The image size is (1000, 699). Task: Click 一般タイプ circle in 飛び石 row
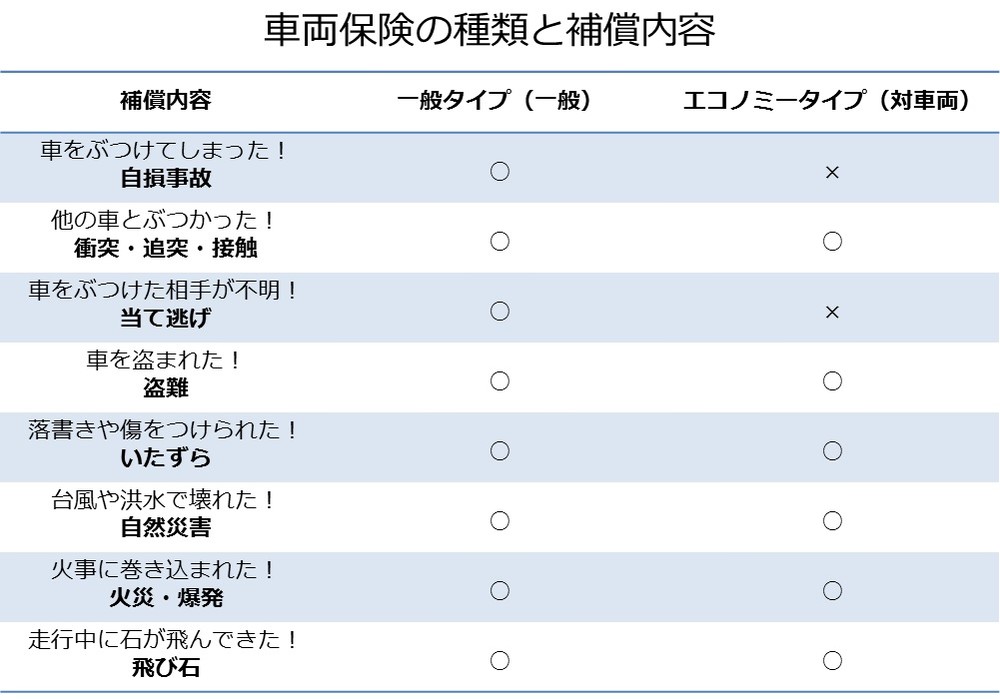(x=500, y=661)
